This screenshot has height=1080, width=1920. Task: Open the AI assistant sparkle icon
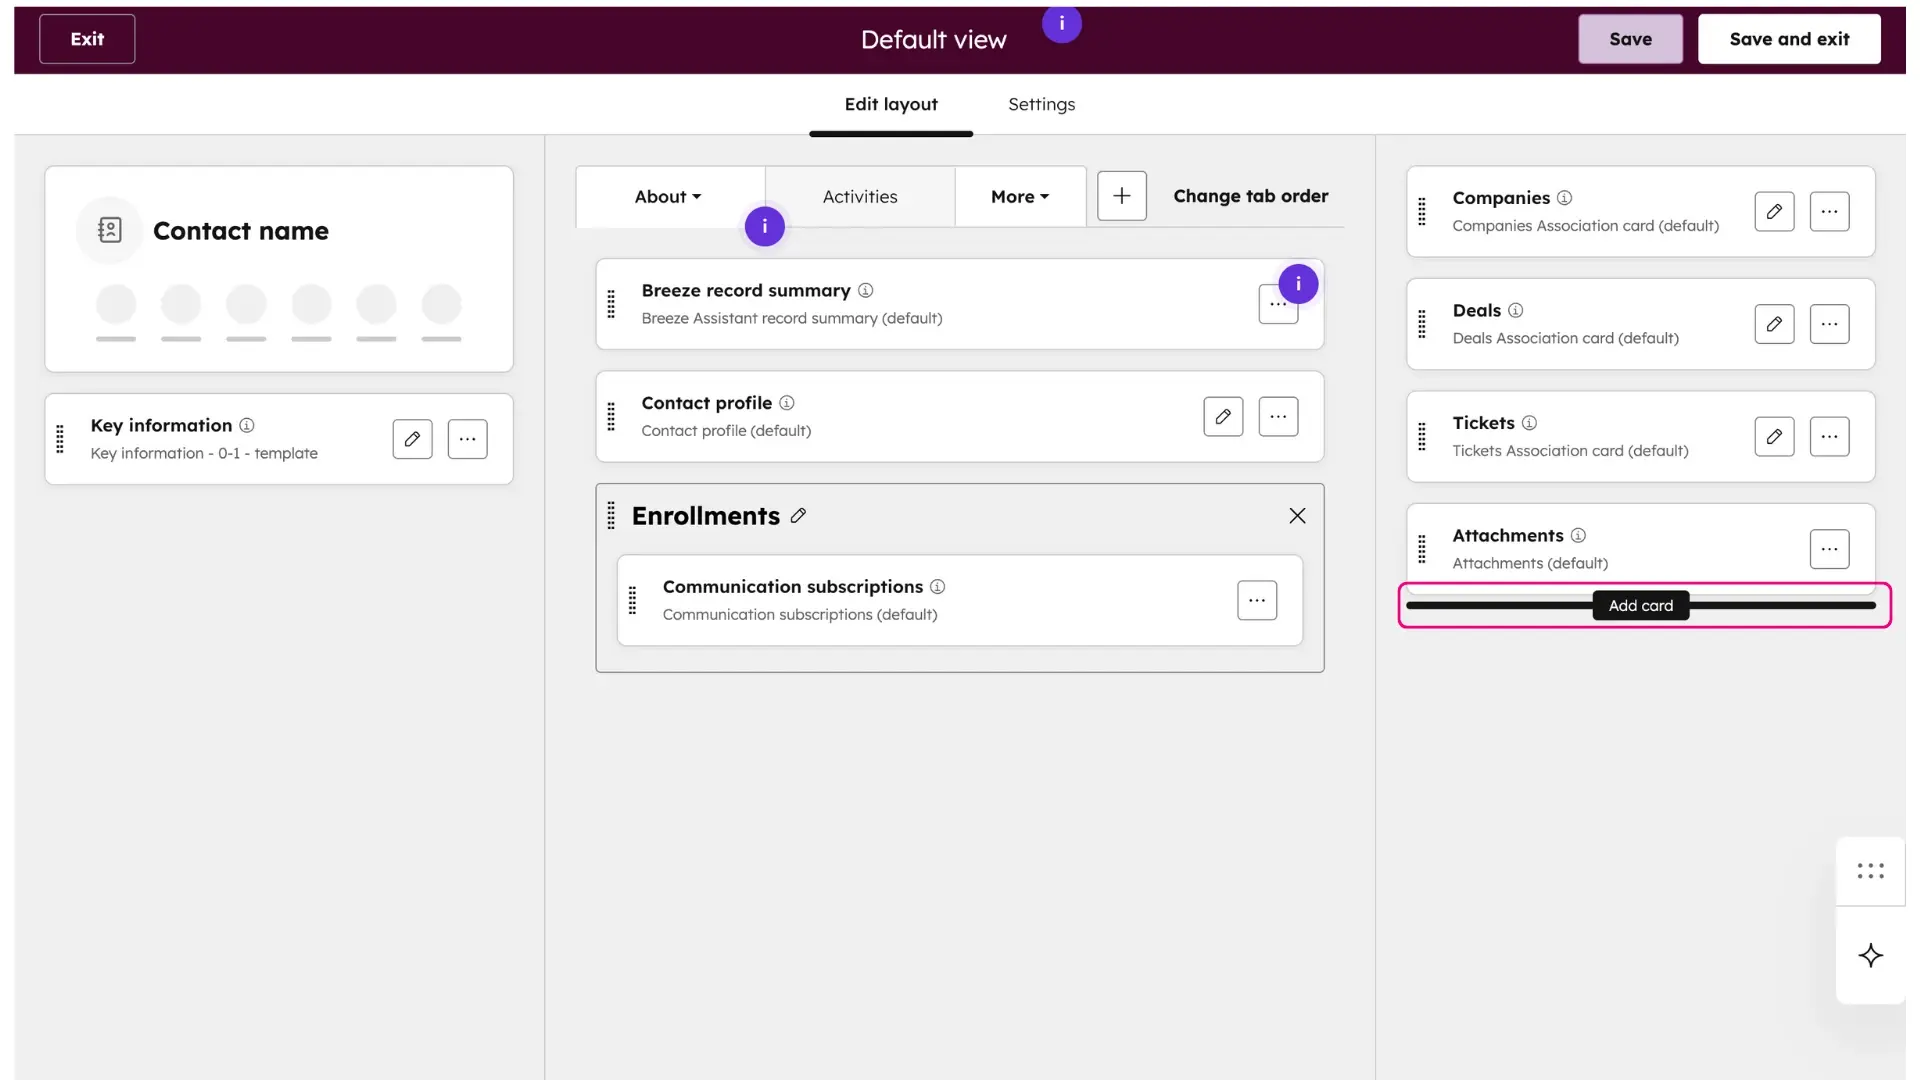pyautogui.click(x=1871, y=955)
